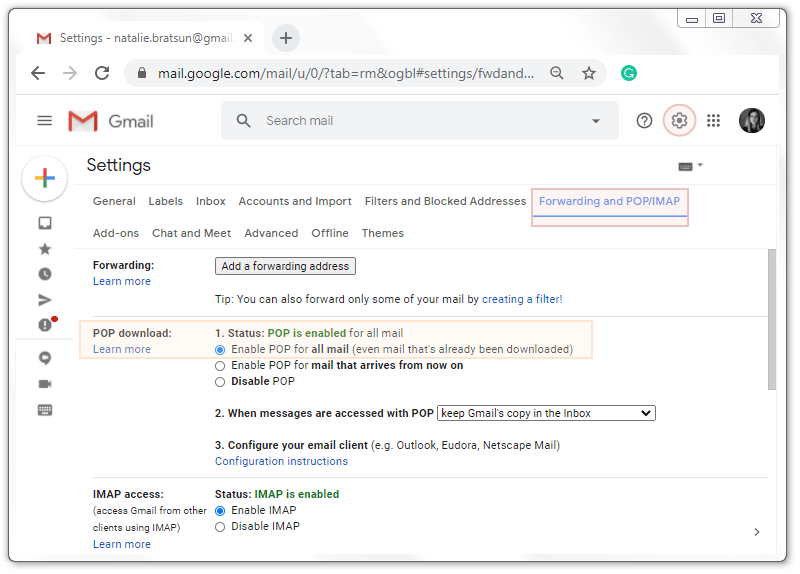Click the settings page vertical scrollbar
The image size is (800, 574).
(x=772, y=320)
